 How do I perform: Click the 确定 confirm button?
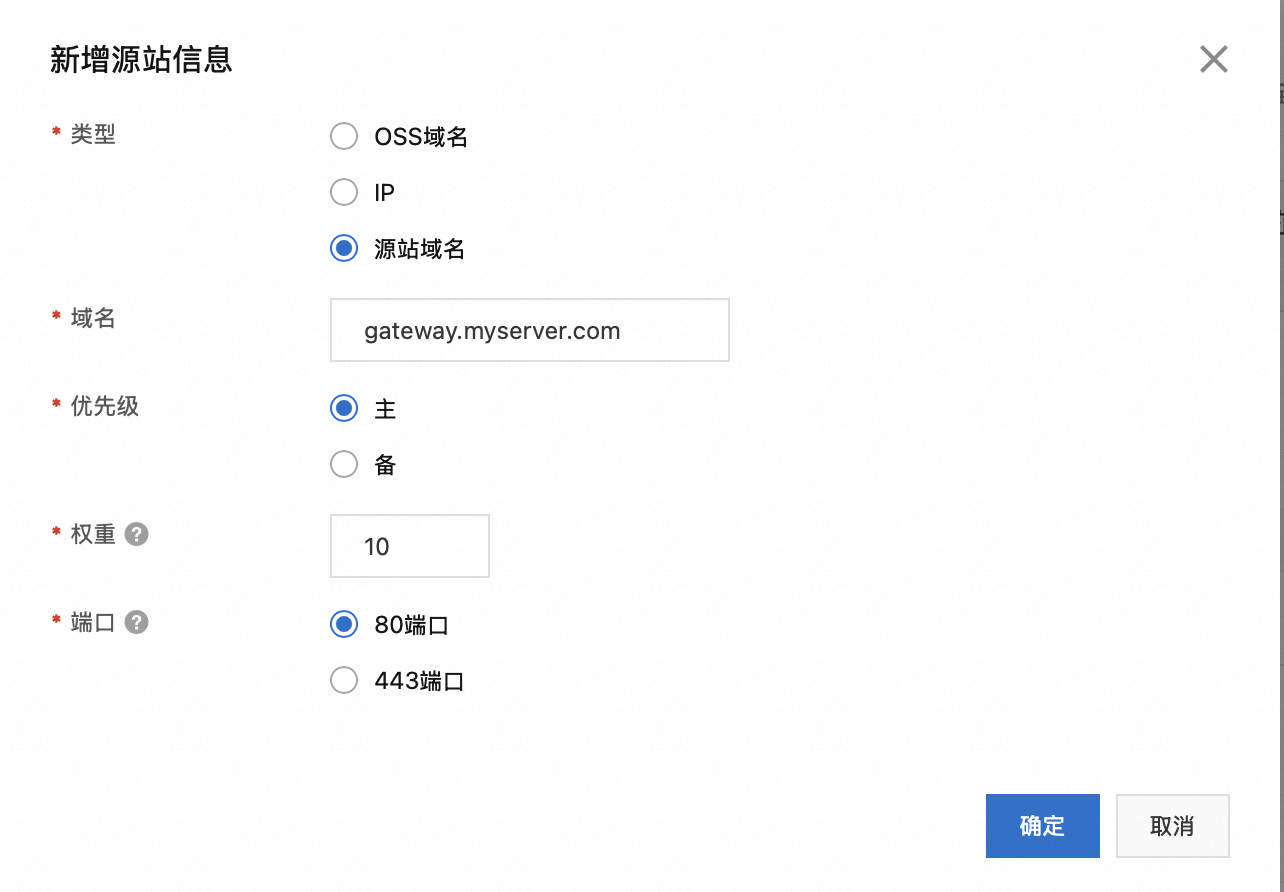[x=1042, y=825]
